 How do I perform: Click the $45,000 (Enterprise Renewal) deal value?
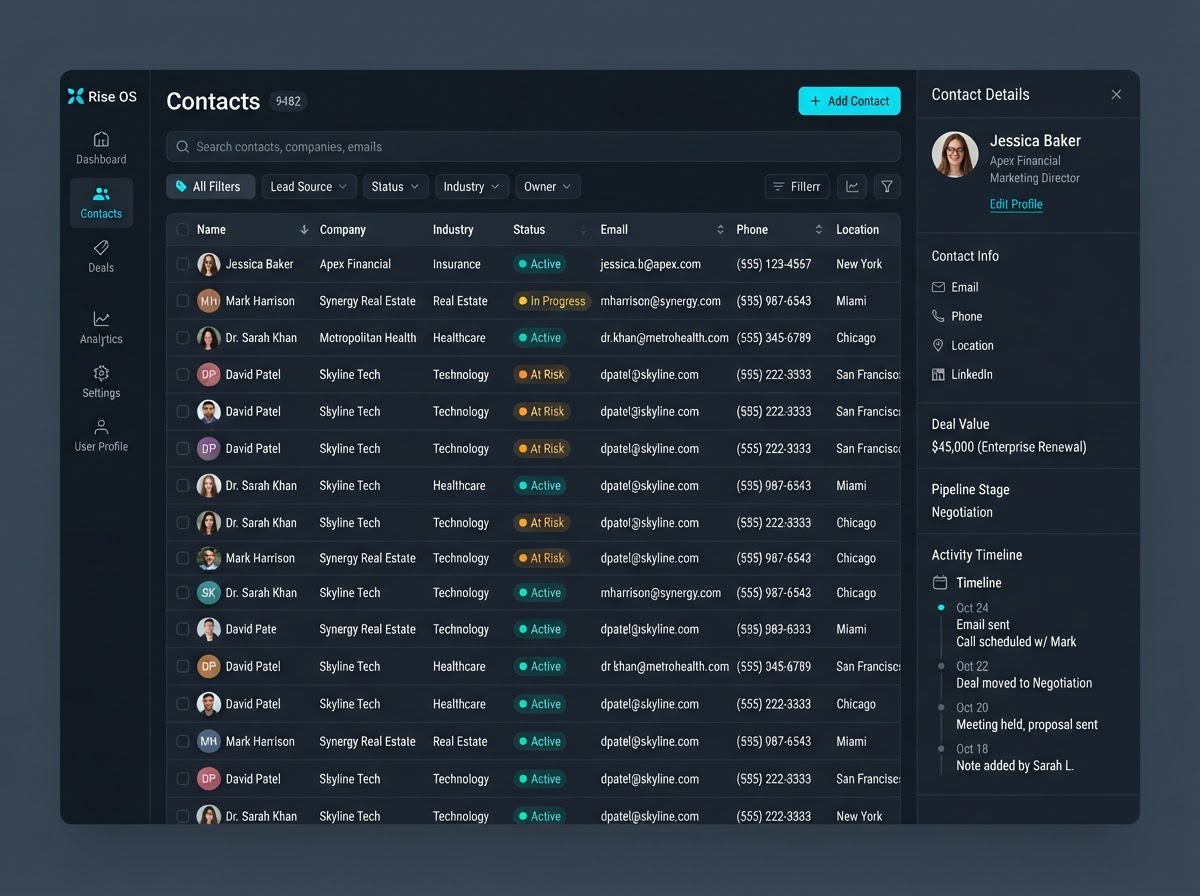(1009, 447)
